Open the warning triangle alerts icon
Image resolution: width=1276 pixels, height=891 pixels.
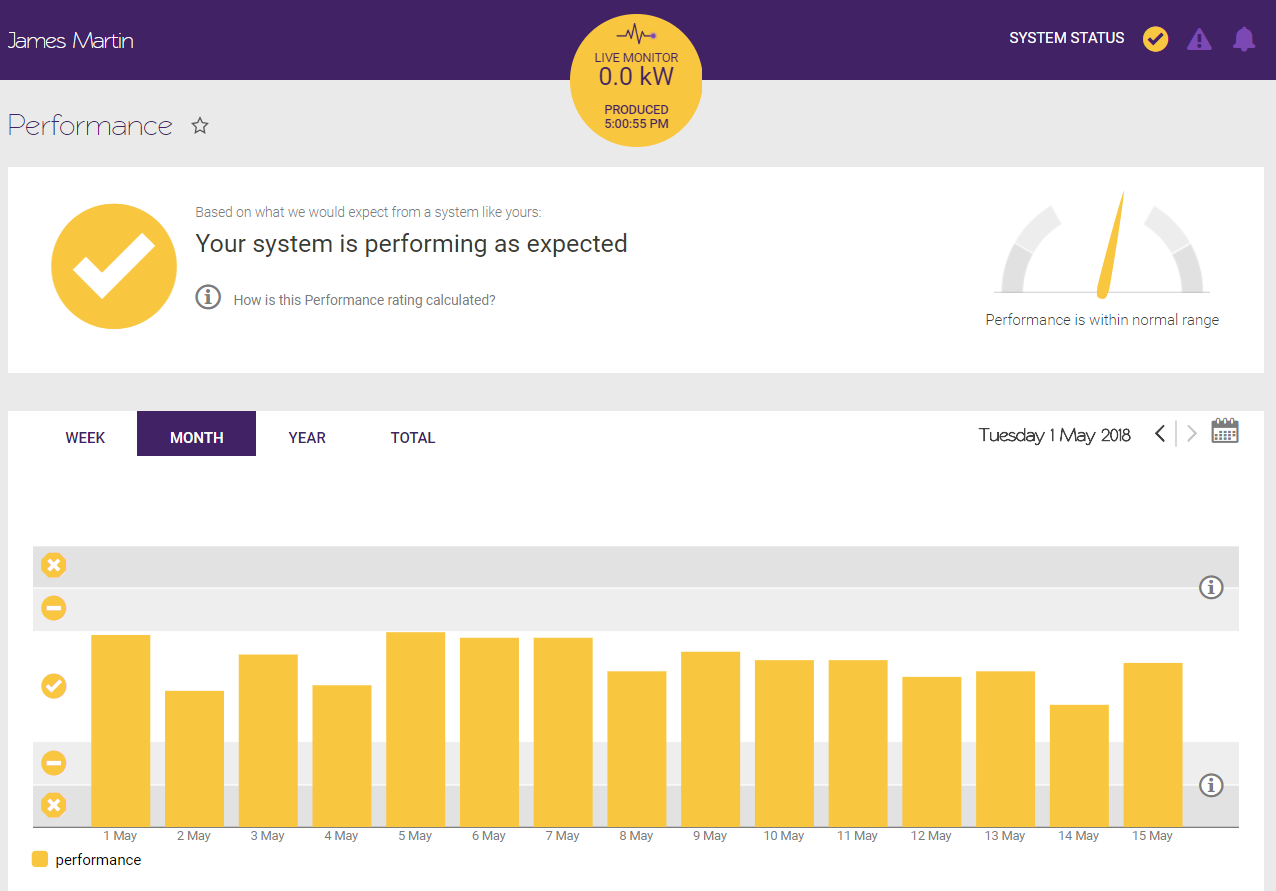(1199, 39)
